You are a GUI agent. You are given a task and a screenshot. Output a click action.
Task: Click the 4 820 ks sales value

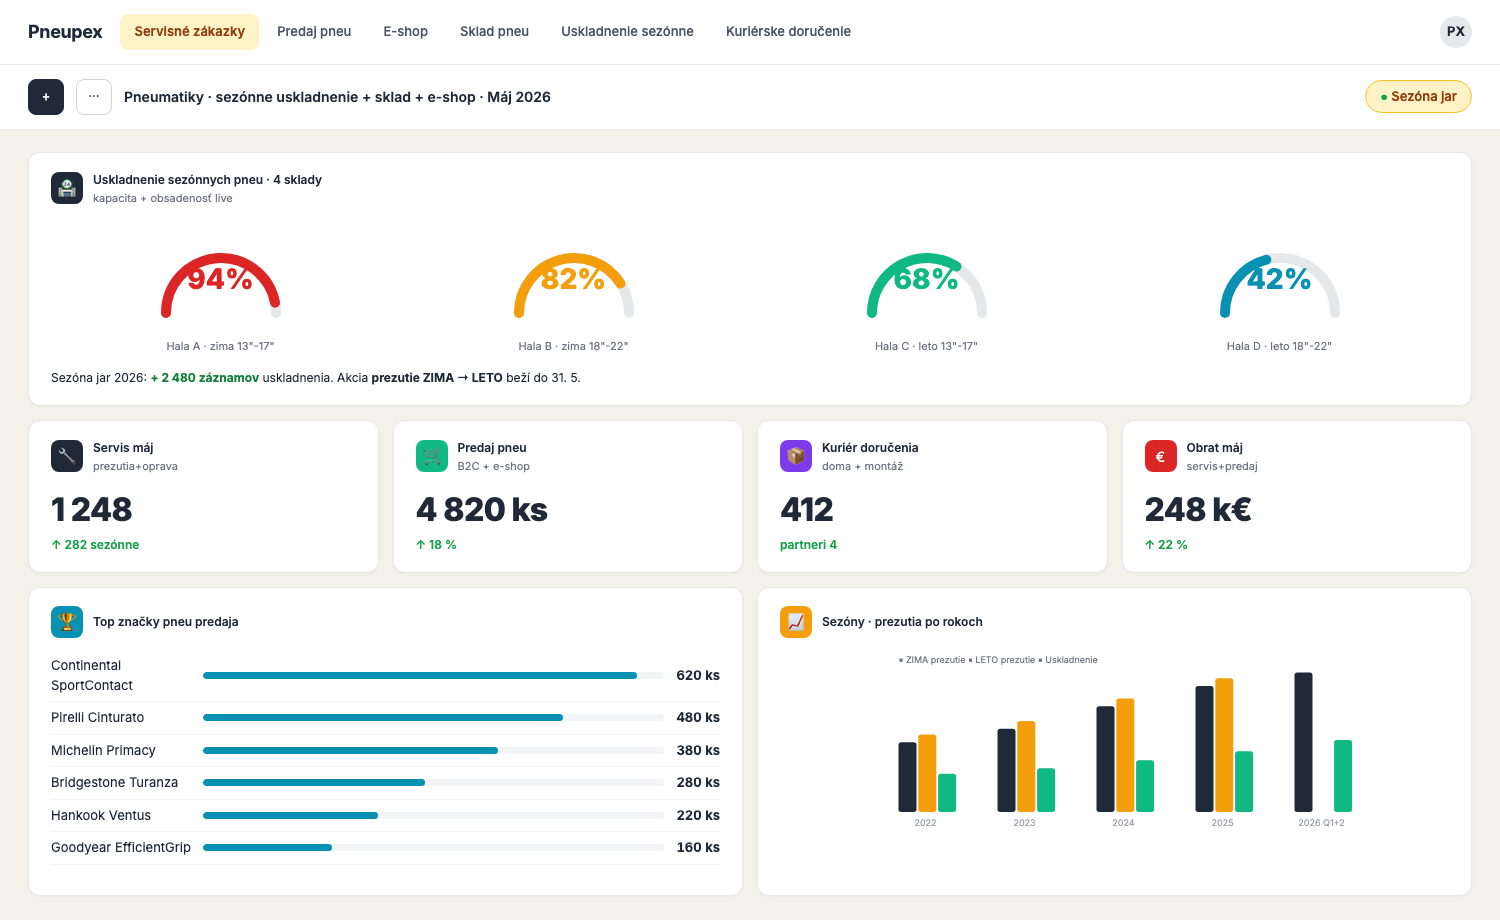482,510
